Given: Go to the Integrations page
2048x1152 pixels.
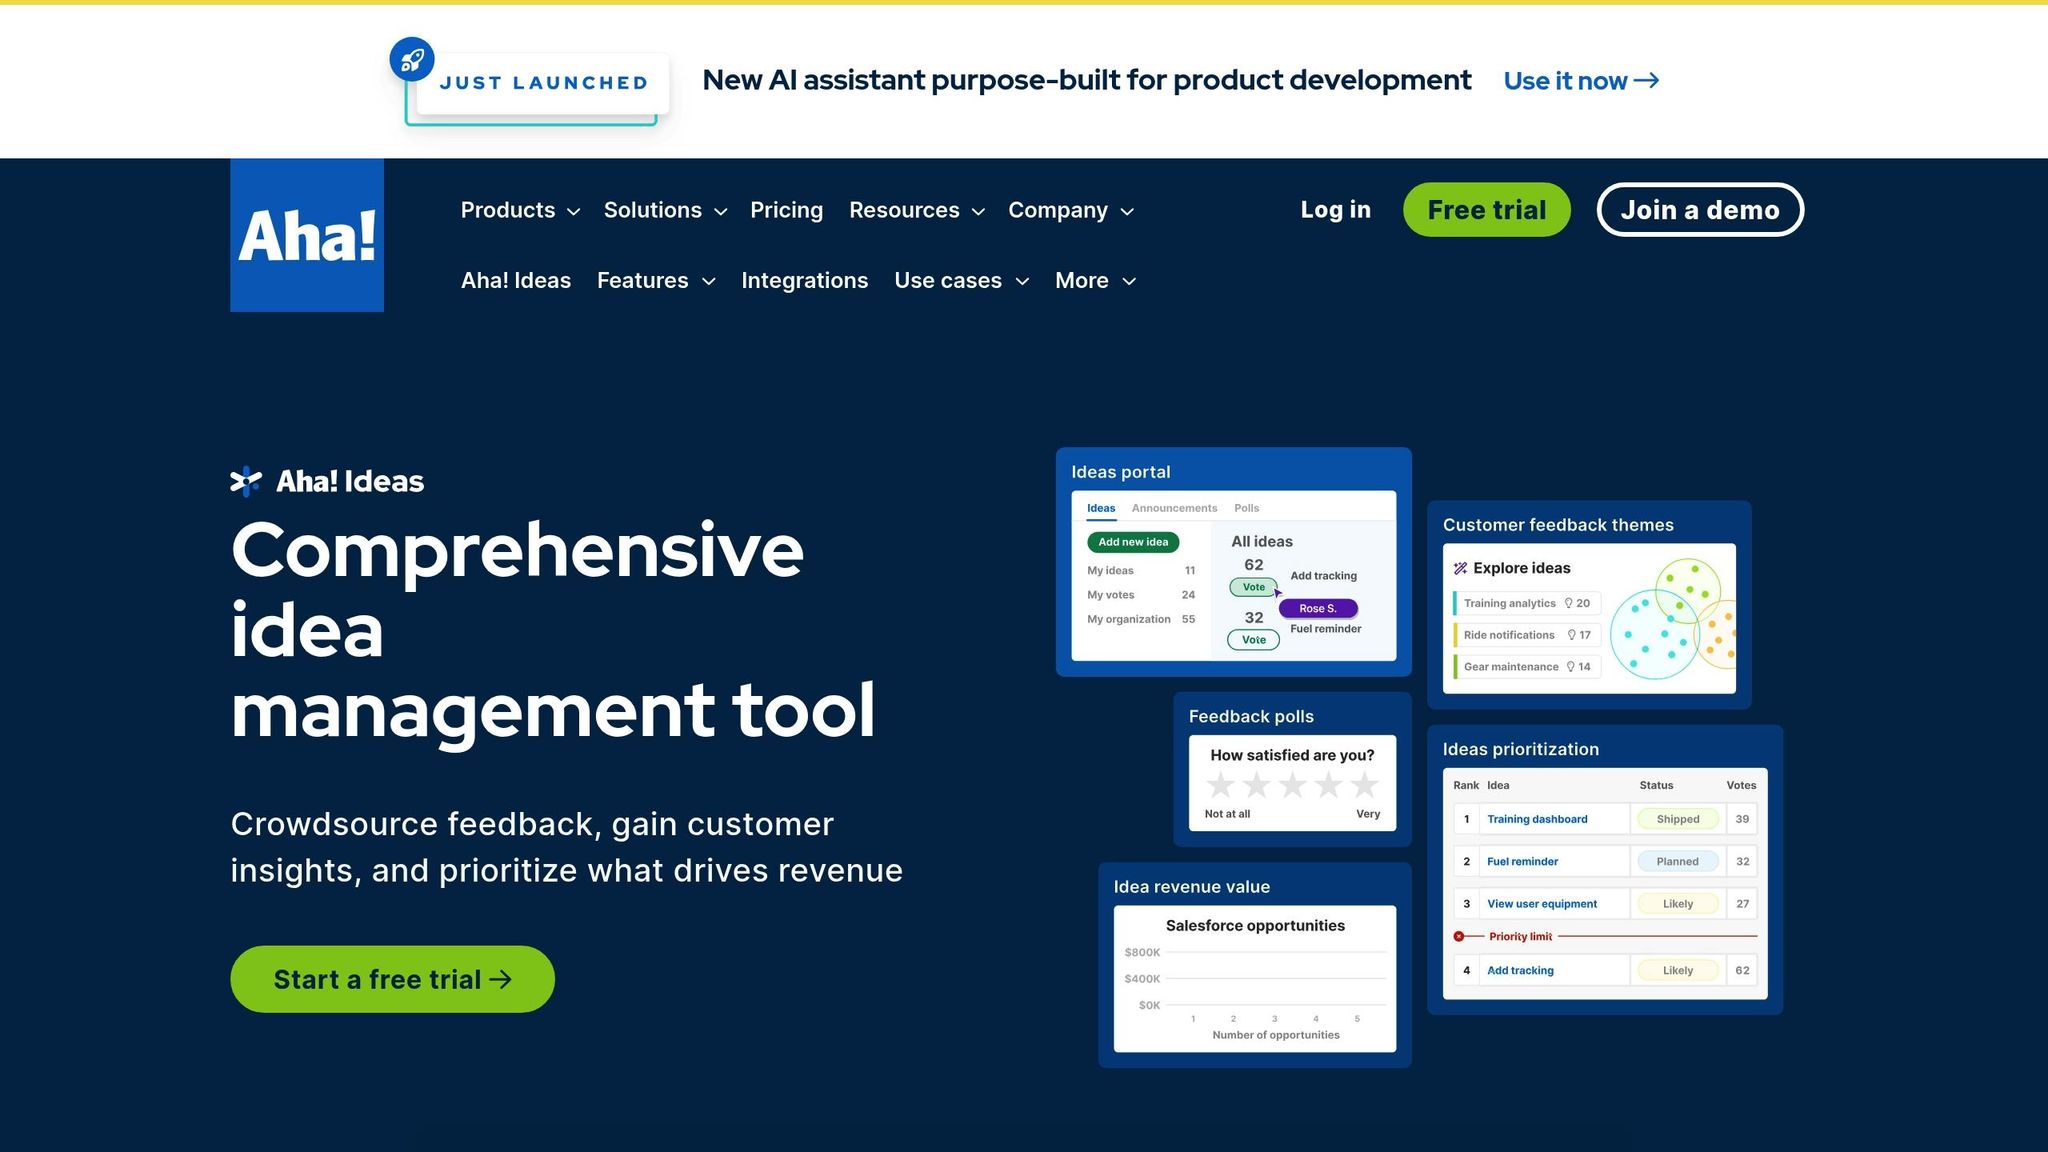Looking at the screenshot, I should pos(804,281).
